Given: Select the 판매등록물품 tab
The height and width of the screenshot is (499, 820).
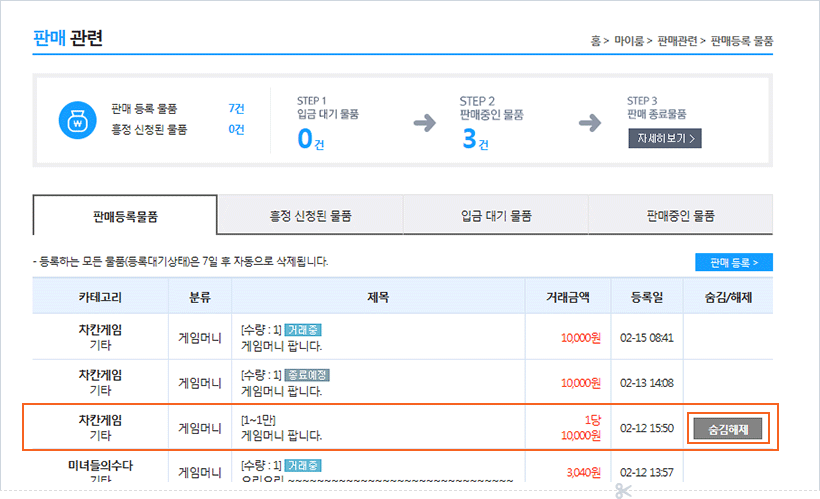Looking at the screenshot, I should pos(125,215).
